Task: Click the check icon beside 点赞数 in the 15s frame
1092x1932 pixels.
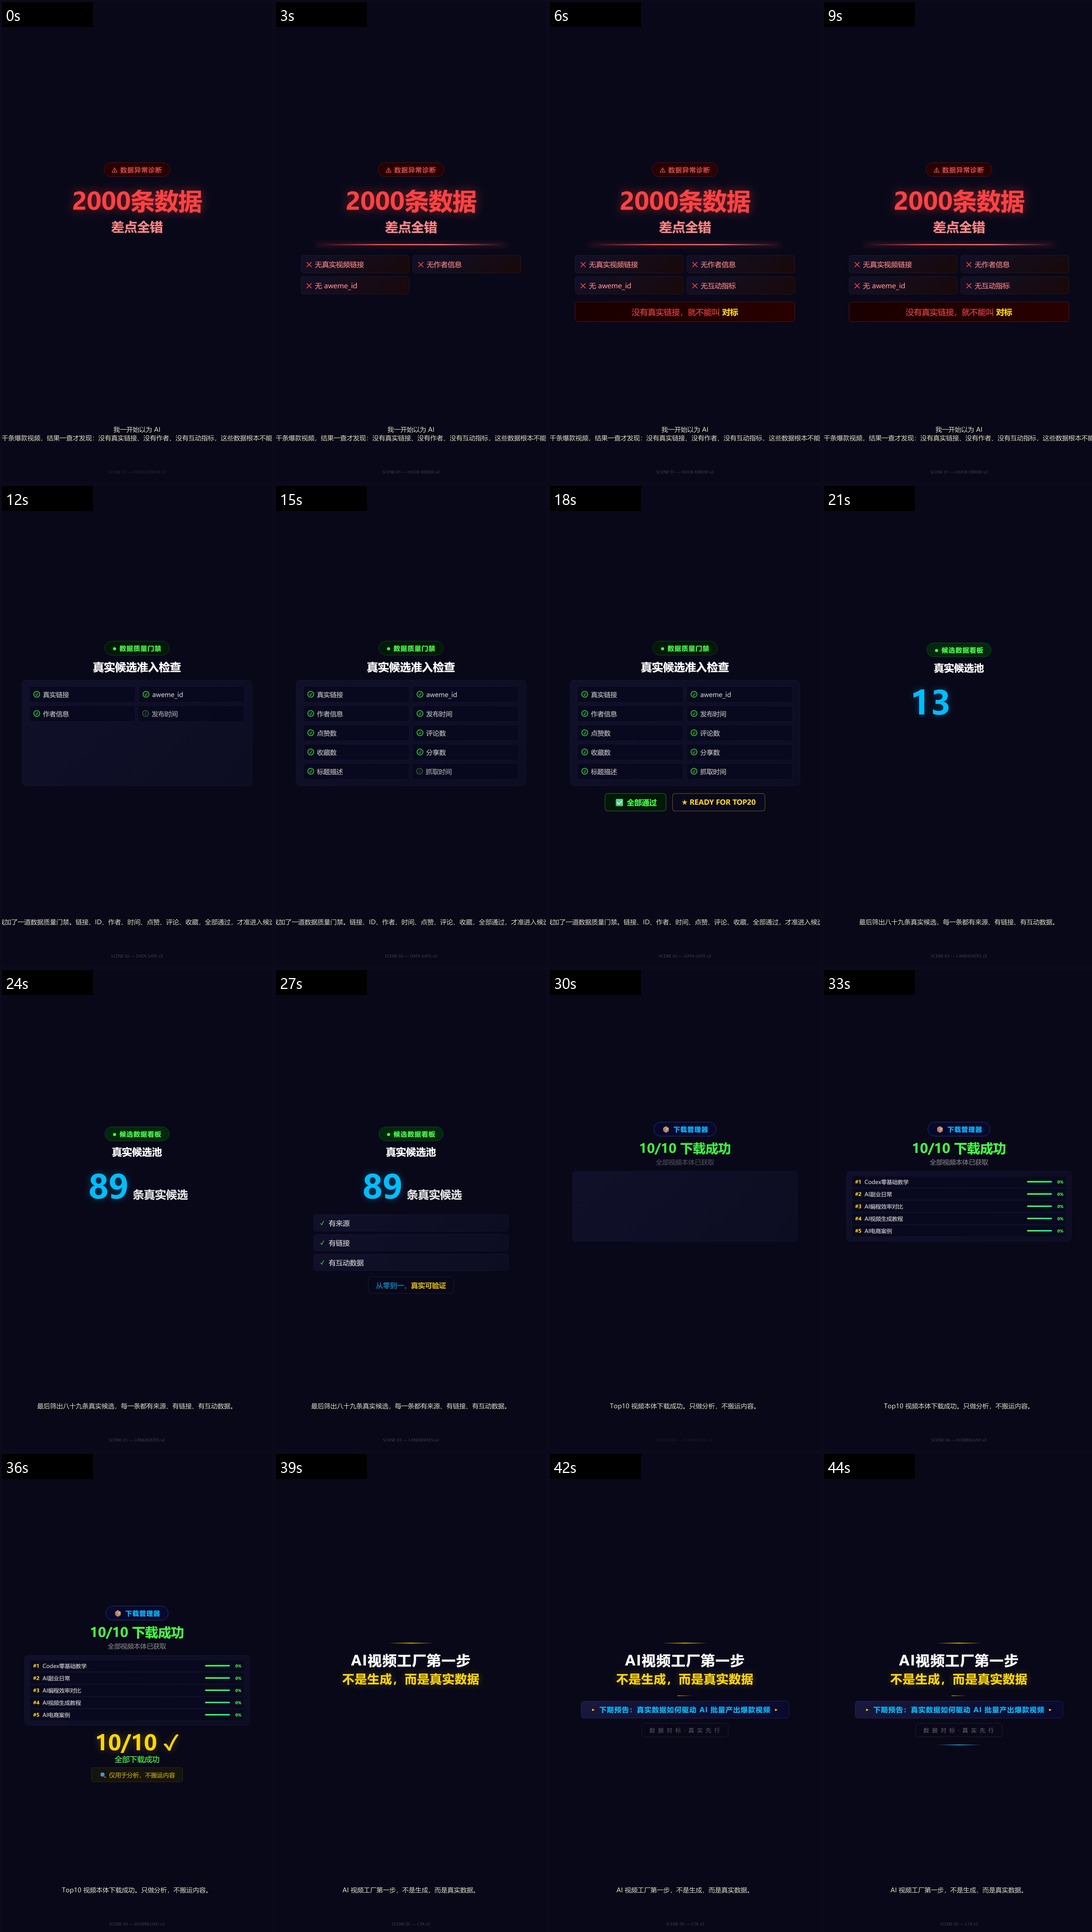Action: (x=310, y=733)
